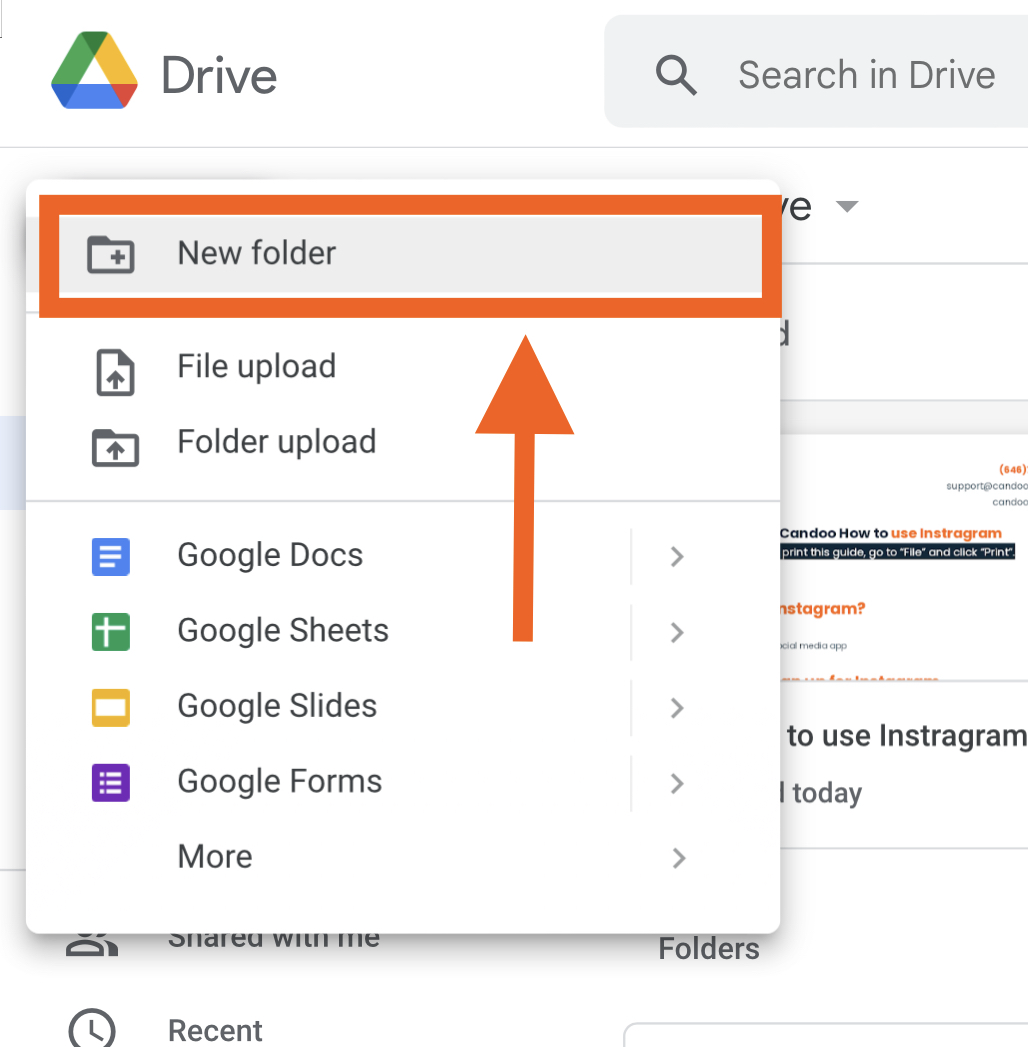This screenshot has width=1028, height=1047.
Task: Click the green Google Sheets icon
Action: click(x=111, y=632)
